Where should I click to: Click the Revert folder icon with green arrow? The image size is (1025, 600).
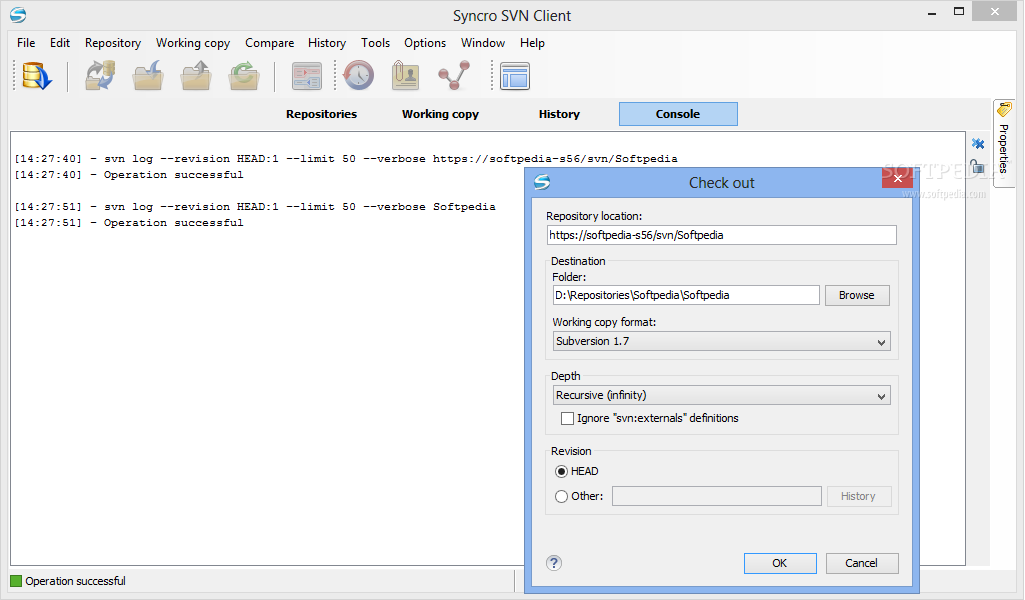point(244,76)
